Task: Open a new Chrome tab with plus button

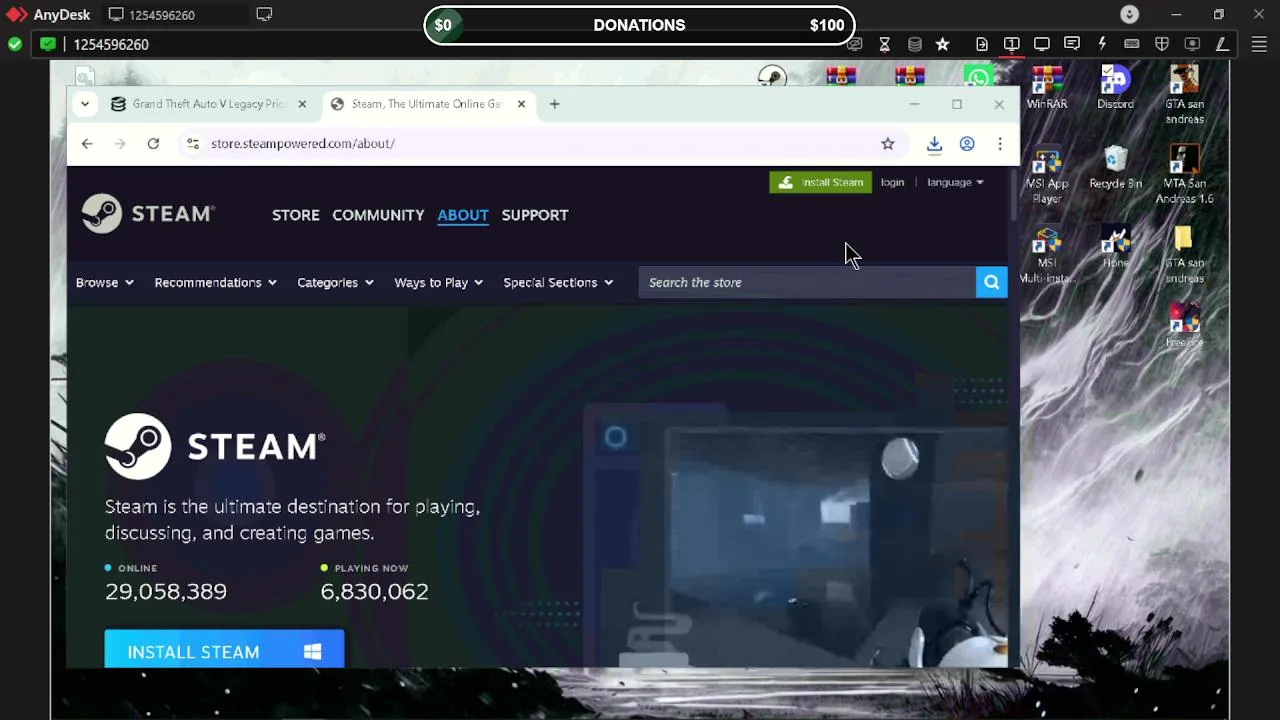Action: (x=554, y=104)
